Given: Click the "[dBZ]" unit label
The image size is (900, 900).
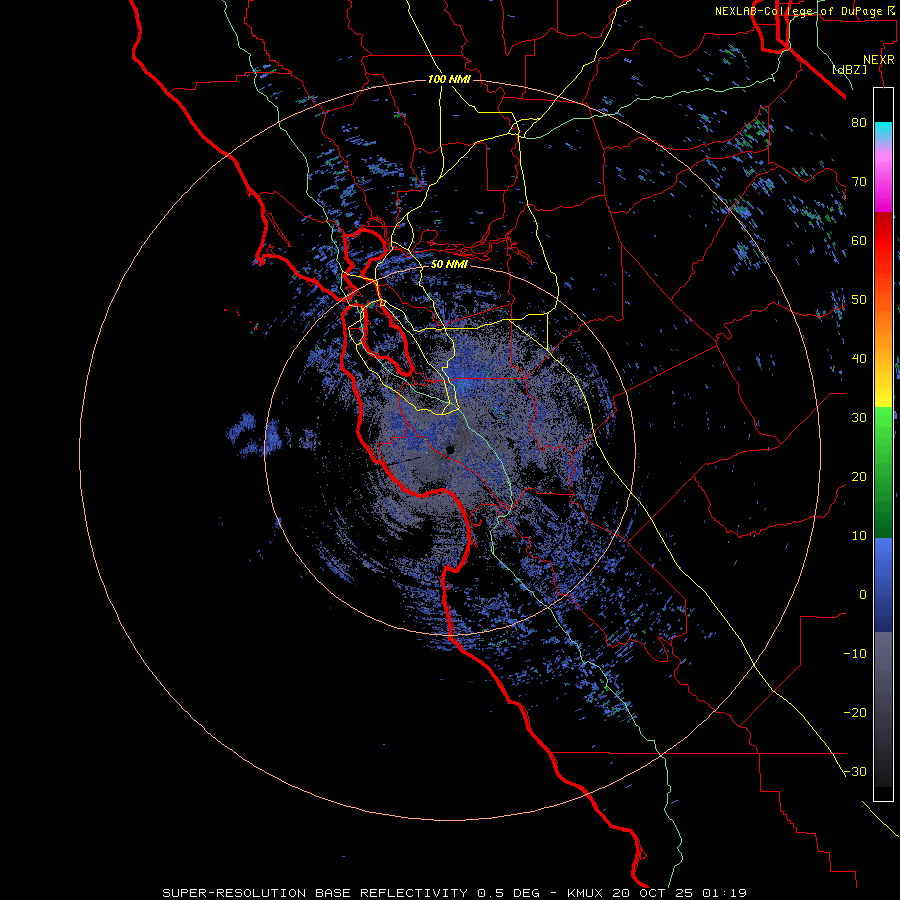Looking at the screenshot, I should [x=849, y=70].
